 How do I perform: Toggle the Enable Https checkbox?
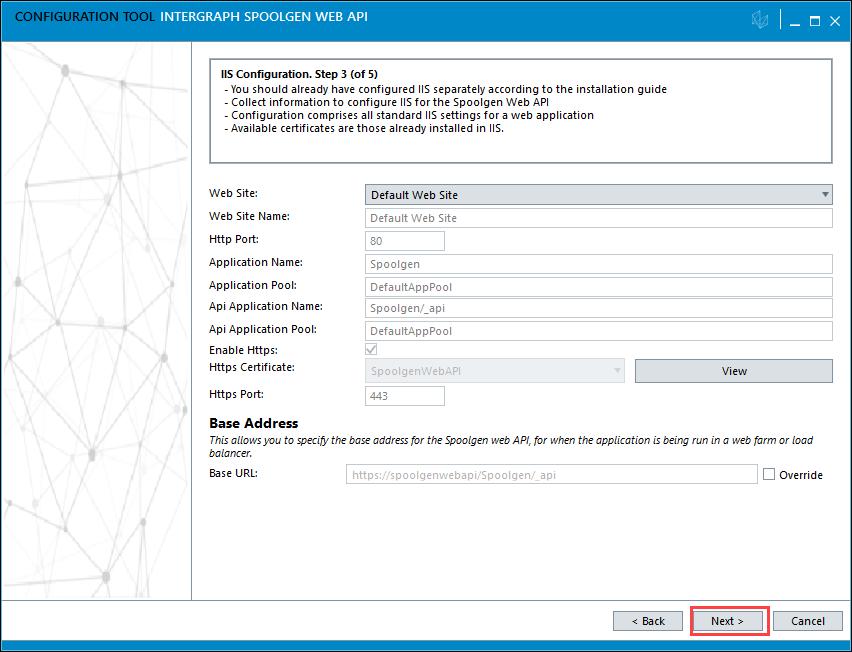[x=371, y=349]
